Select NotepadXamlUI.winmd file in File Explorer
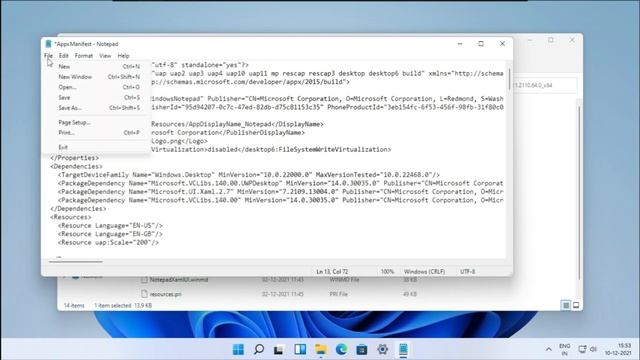Viewport: 640px width, 360px height. (x=179, y=280)
